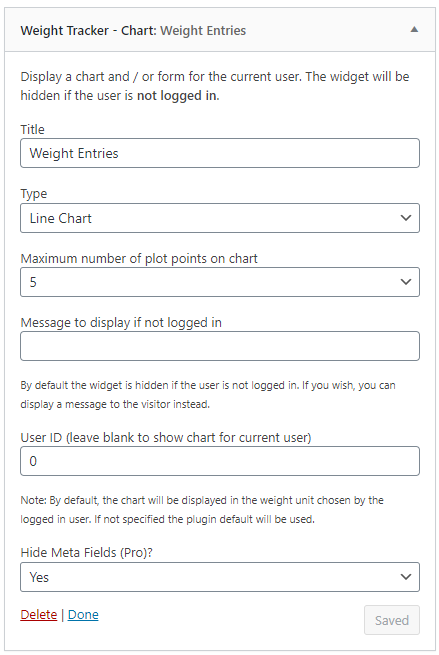Screen dimensions: 439x655
Task: Focus the User ID field containing 0
Action: [x=220, y=461]
